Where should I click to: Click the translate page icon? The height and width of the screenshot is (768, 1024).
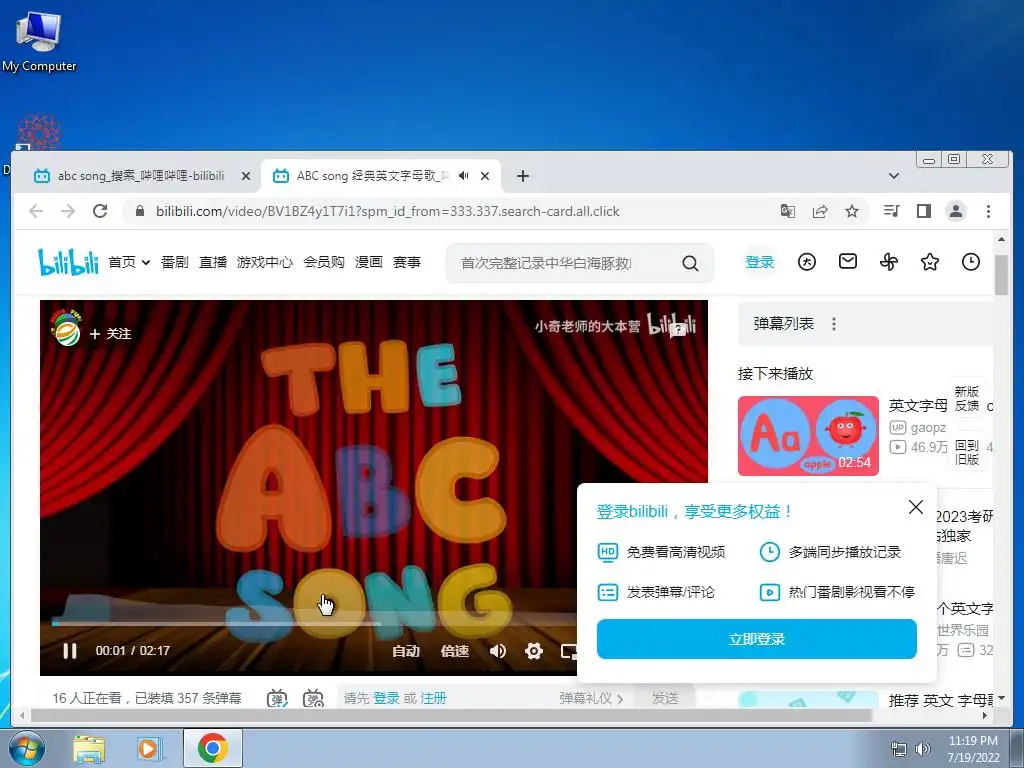[788, 211]
